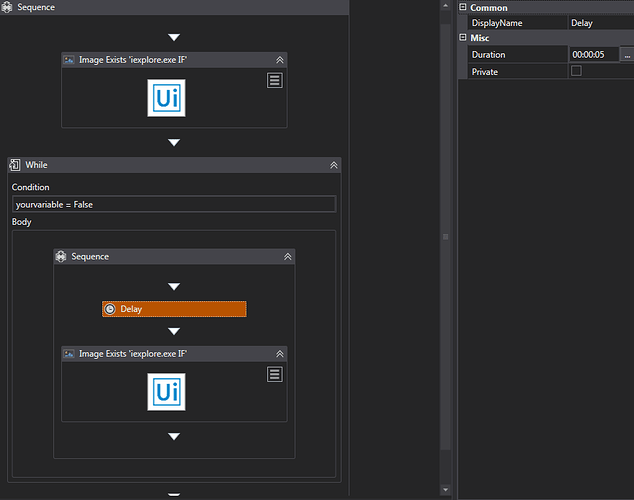Viewport: 634px width, 500px height.
Task: Click the UiPath image thumbnail in the first Image Exists
Action: click(x=166, y=98)
